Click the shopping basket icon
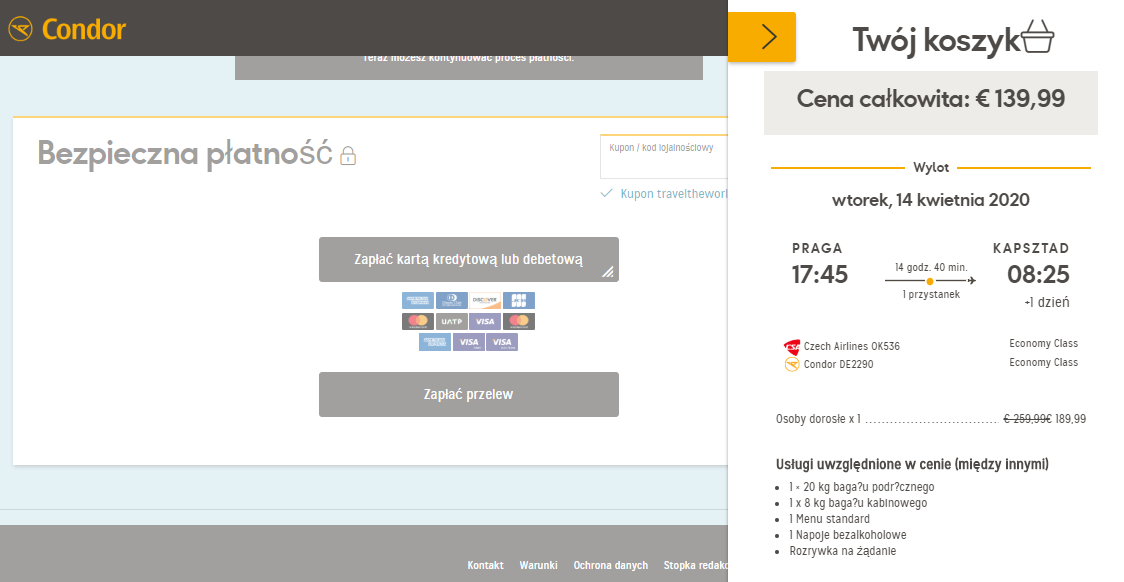The image size is (1124, 582). [1037, 37]
